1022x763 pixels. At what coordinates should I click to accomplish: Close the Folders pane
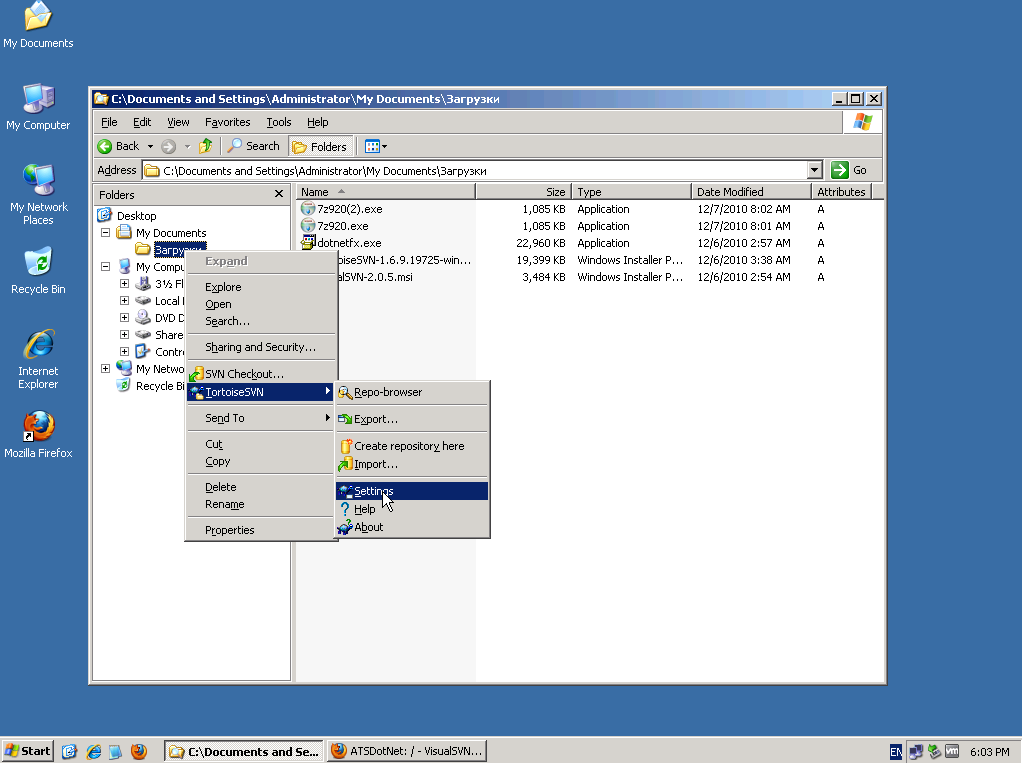[x=279, y=194]
